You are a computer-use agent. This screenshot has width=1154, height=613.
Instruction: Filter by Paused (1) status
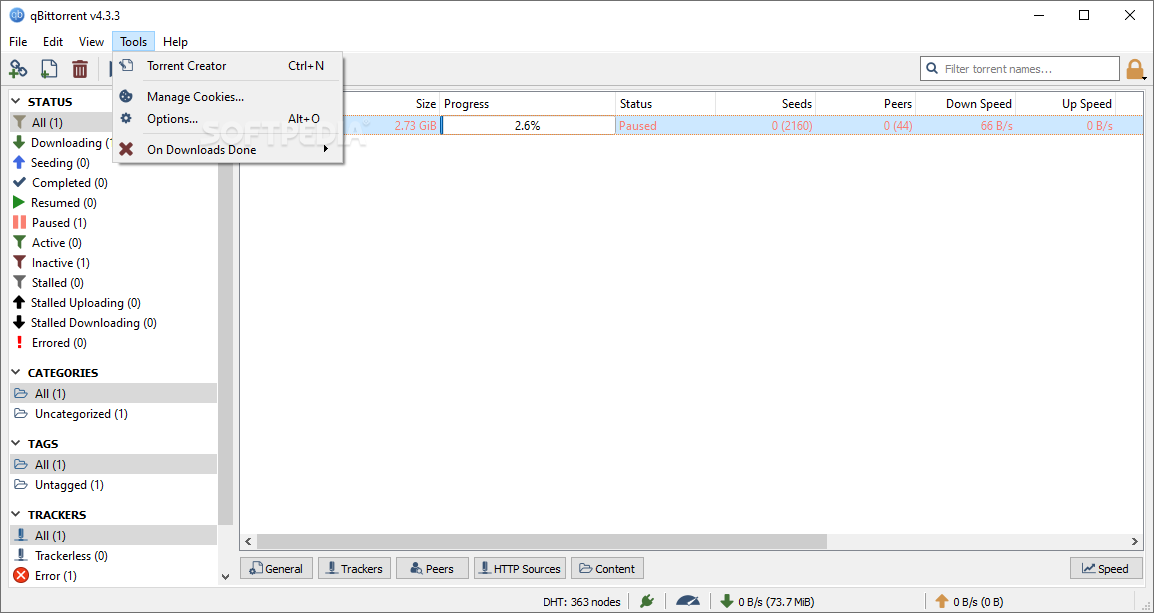(113, 222)
